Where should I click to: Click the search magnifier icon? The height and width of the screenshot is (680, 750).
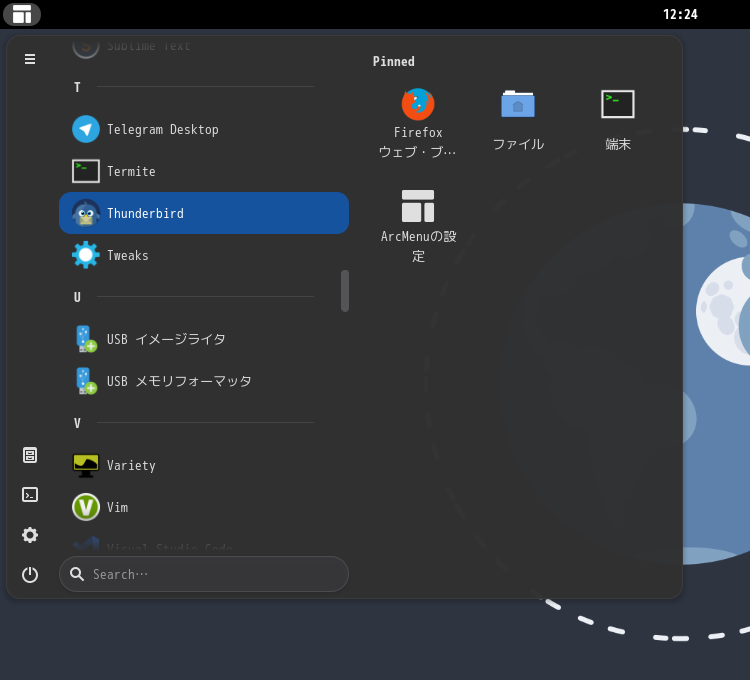pos(77,574)
